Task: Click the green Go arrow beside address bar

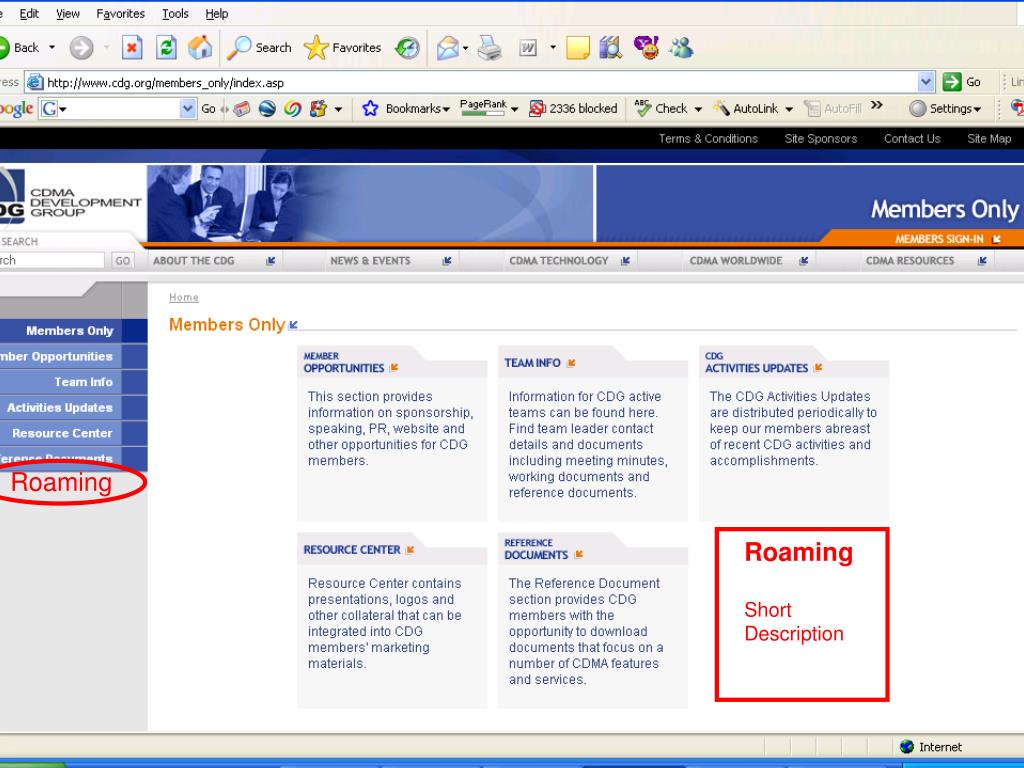Action: click(x=952, y=82)
